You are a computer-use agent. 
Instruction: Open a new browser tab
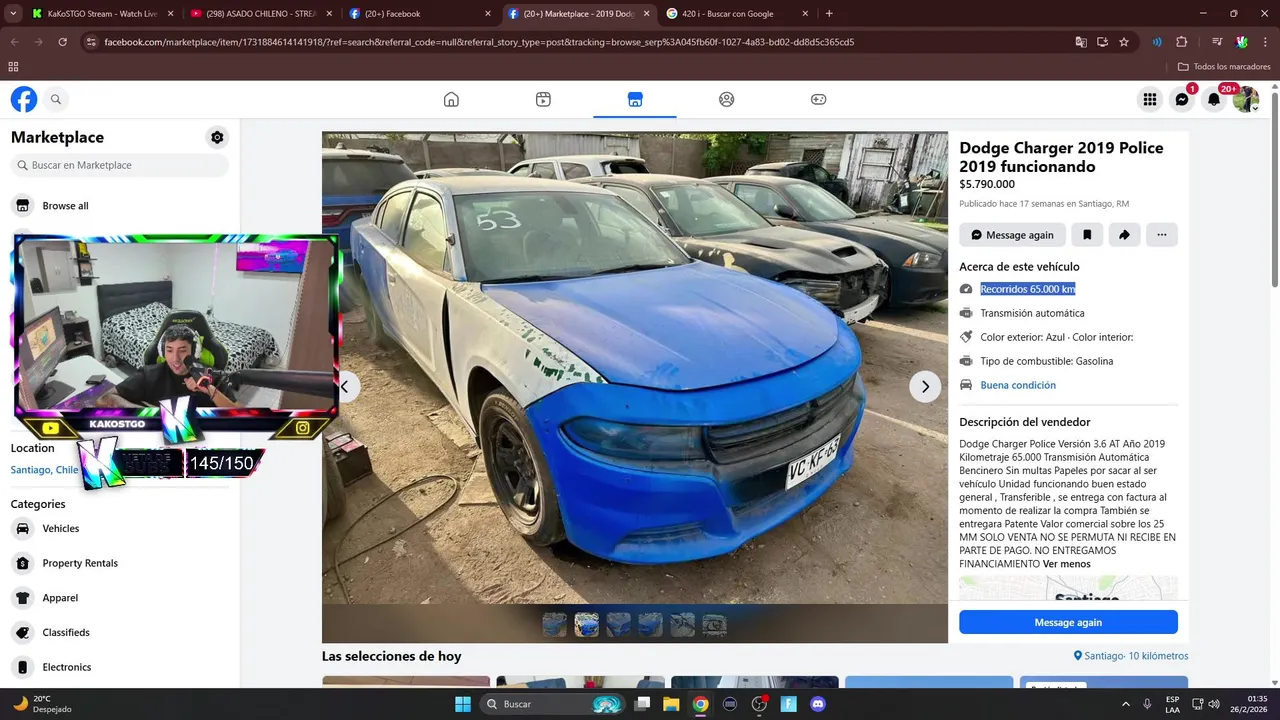click(x=829, y=14)
